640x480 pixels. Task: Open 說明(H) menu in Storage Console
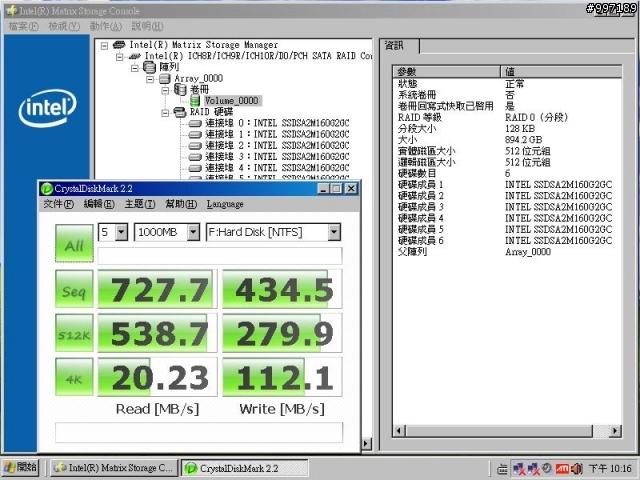coord(147,27)
